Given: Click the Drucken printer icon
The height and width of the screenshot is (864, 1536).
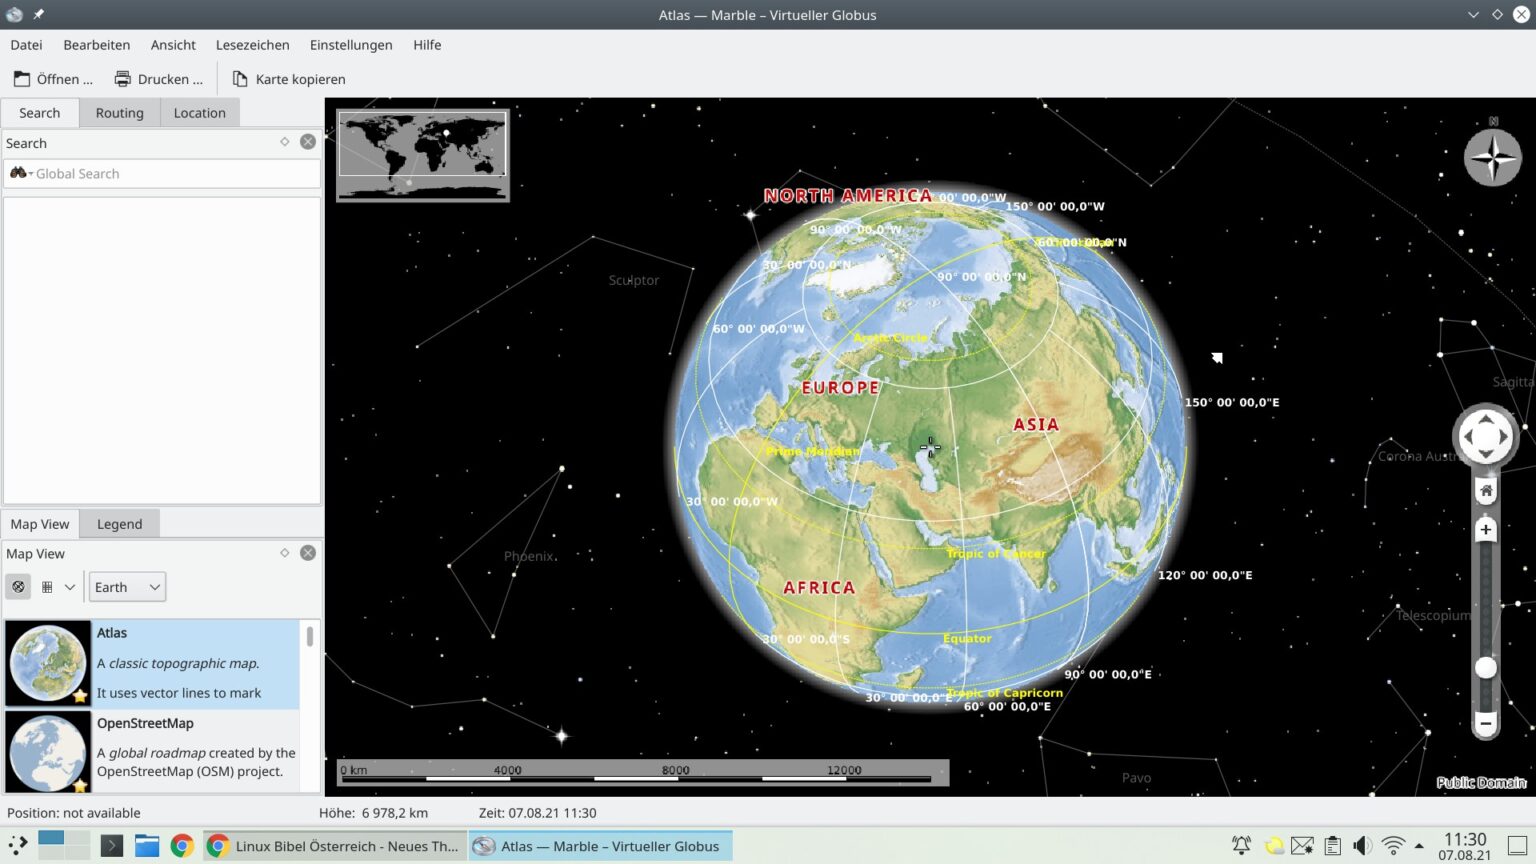Looking at the screenshot, I should [122, 78].
